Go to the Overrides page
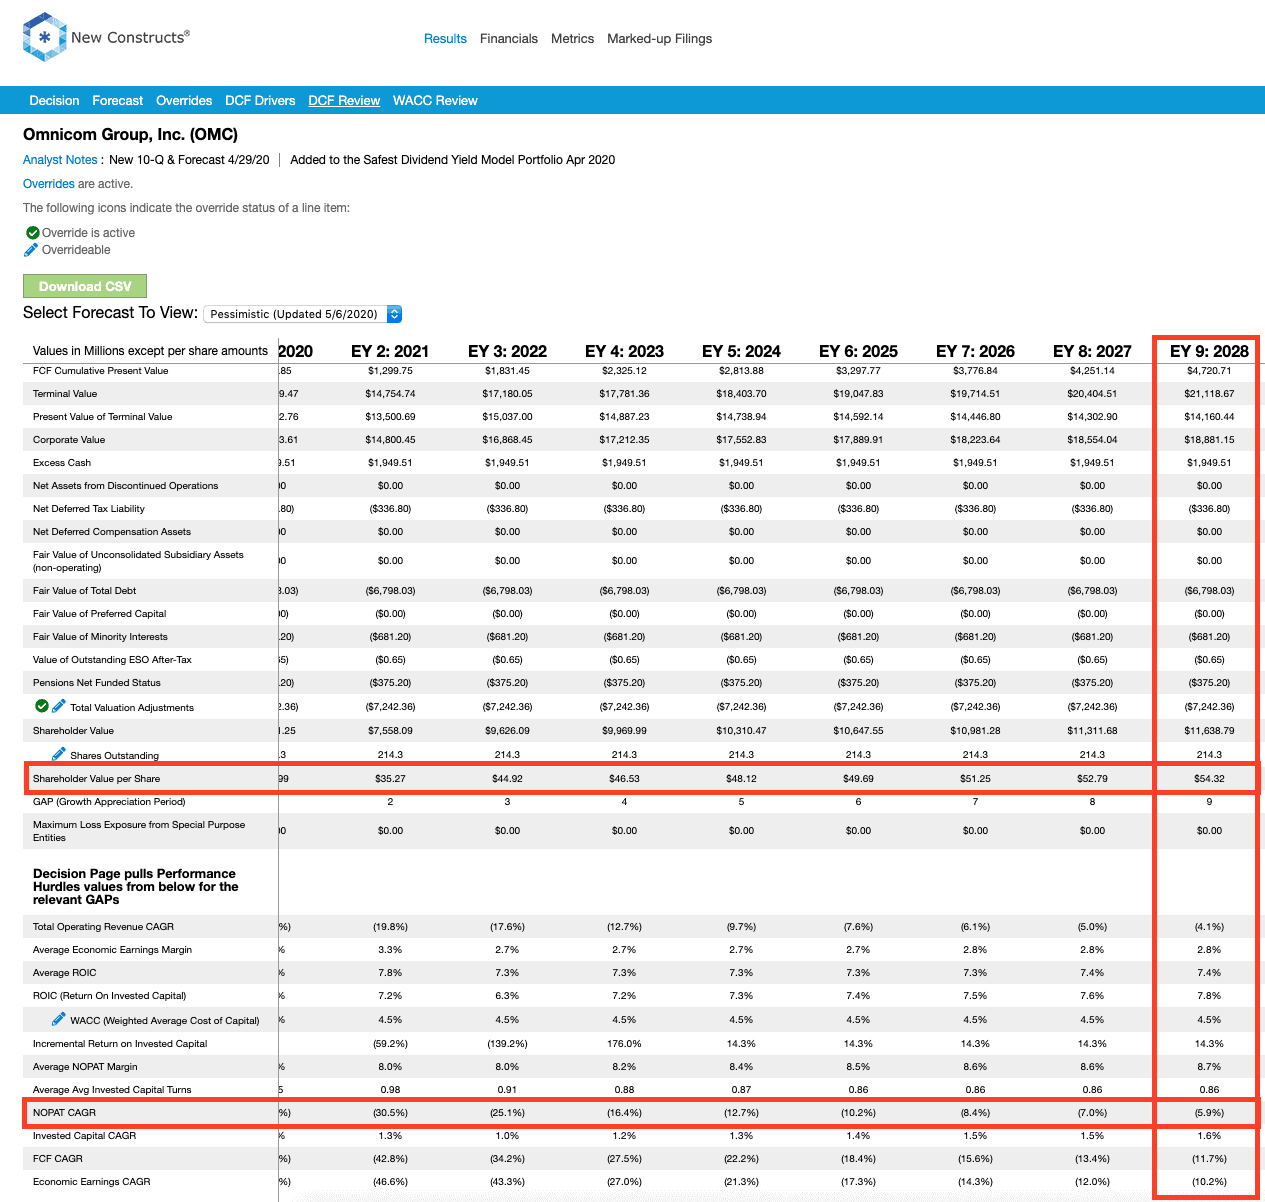Image resolution: width=1265 pixels, height=1202 pixels. pos(184,101)
